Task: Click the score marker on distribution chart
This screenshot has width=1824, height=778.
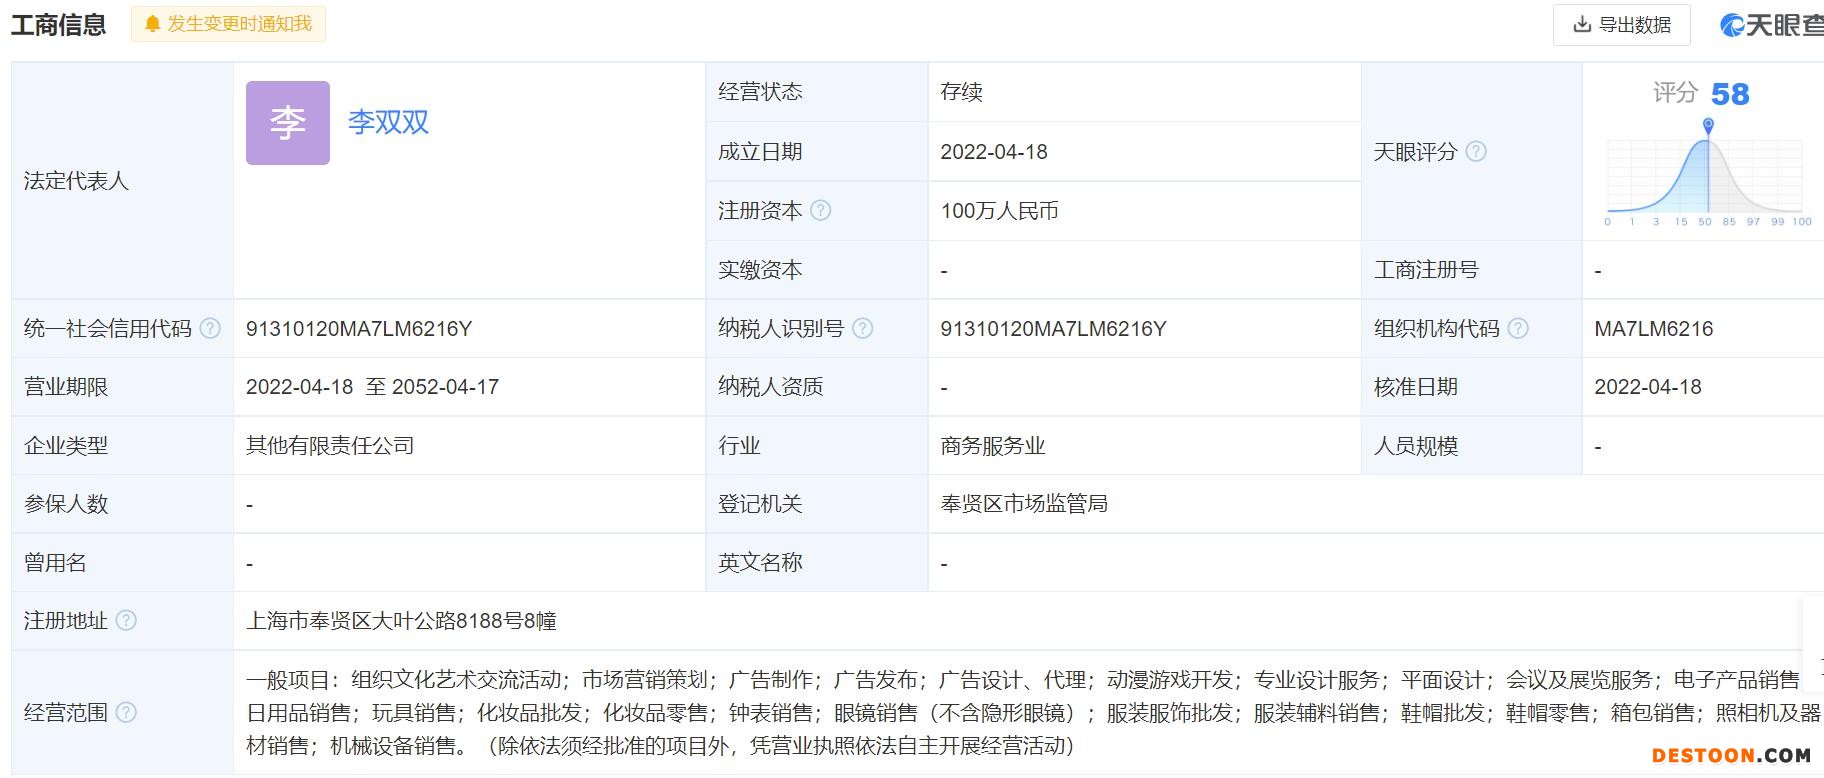Action: tap(1708, 125)
